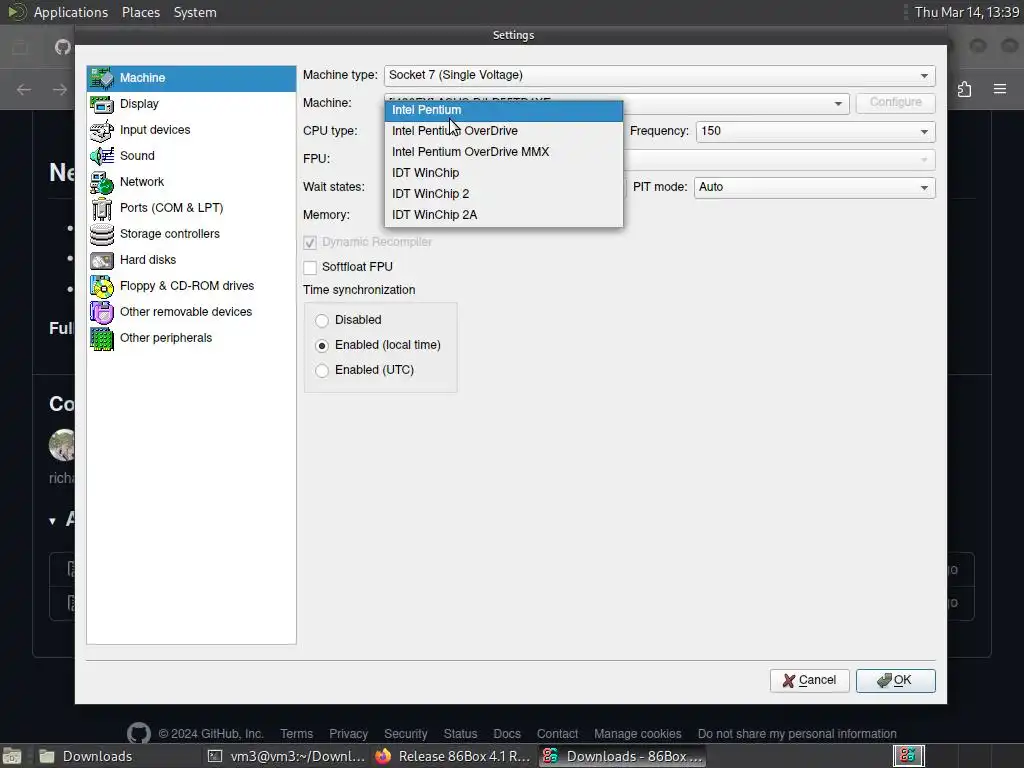Choose IDT WinChip 2A from the list

(x=504, y=215)
